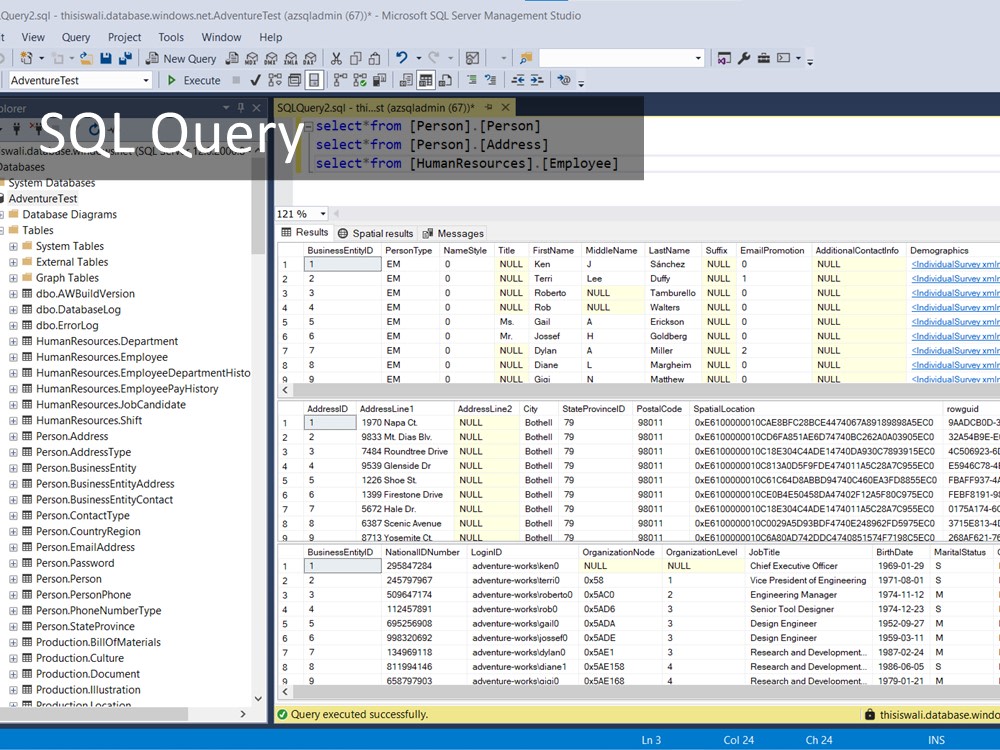This screenshot has height=750, width=1000.
Task: Expand the HumanResources.Employee table node
Action: point(13,357)
